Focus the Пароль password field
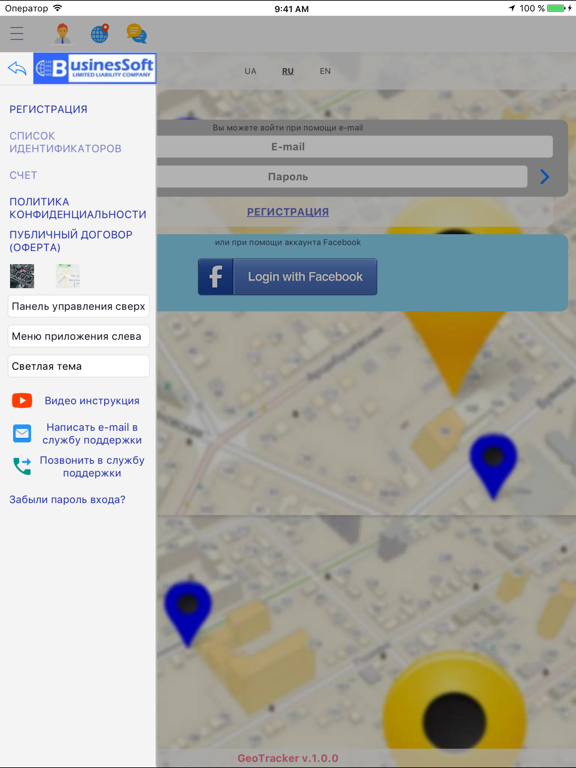The width and height of the screenshot is (576, 768). click(x=342, y=177)
